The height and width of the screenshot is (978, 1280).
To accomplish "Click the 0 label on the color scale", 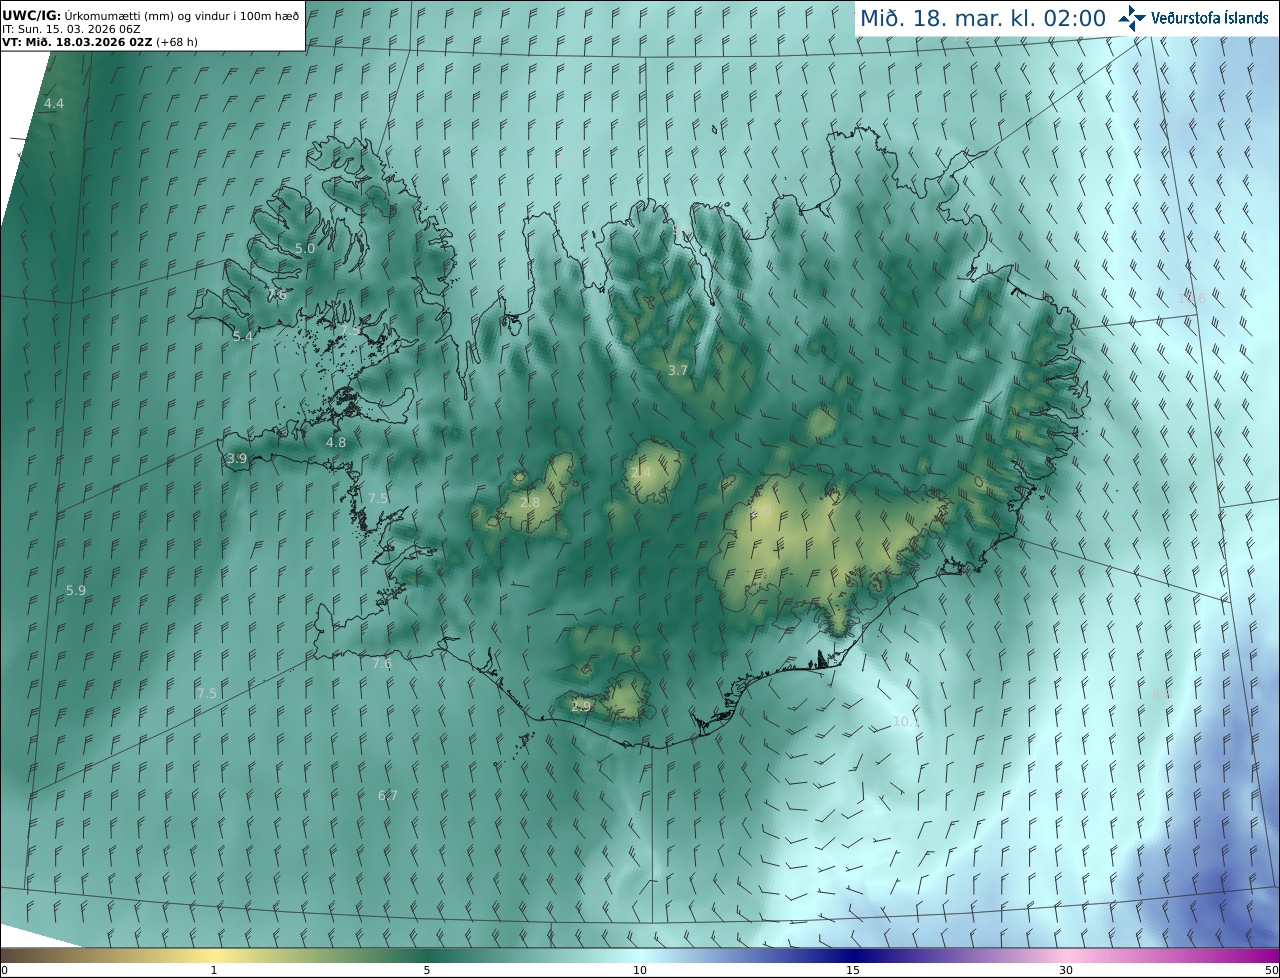I will point(4,970).
